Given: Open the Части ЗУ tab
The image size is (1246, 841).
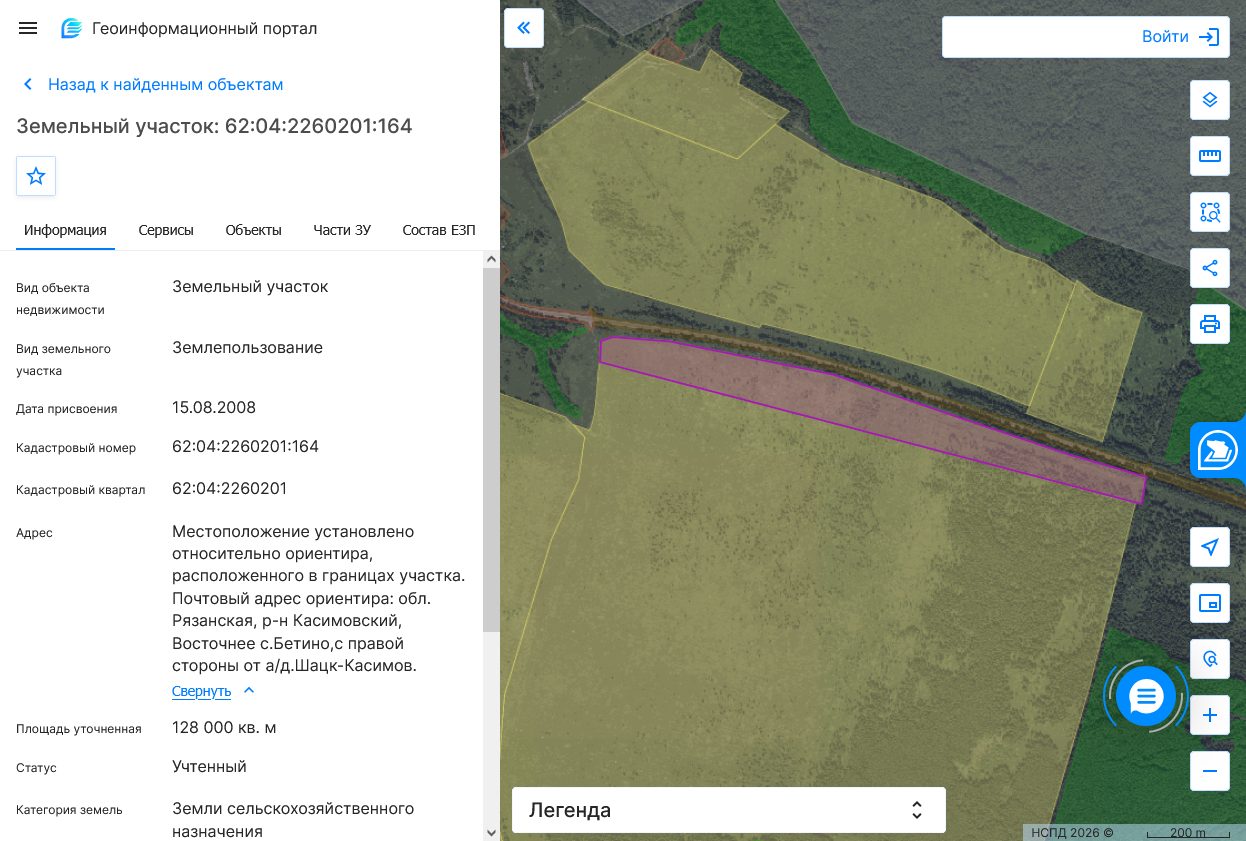Looking at the screenshot, I should (342, 230).
